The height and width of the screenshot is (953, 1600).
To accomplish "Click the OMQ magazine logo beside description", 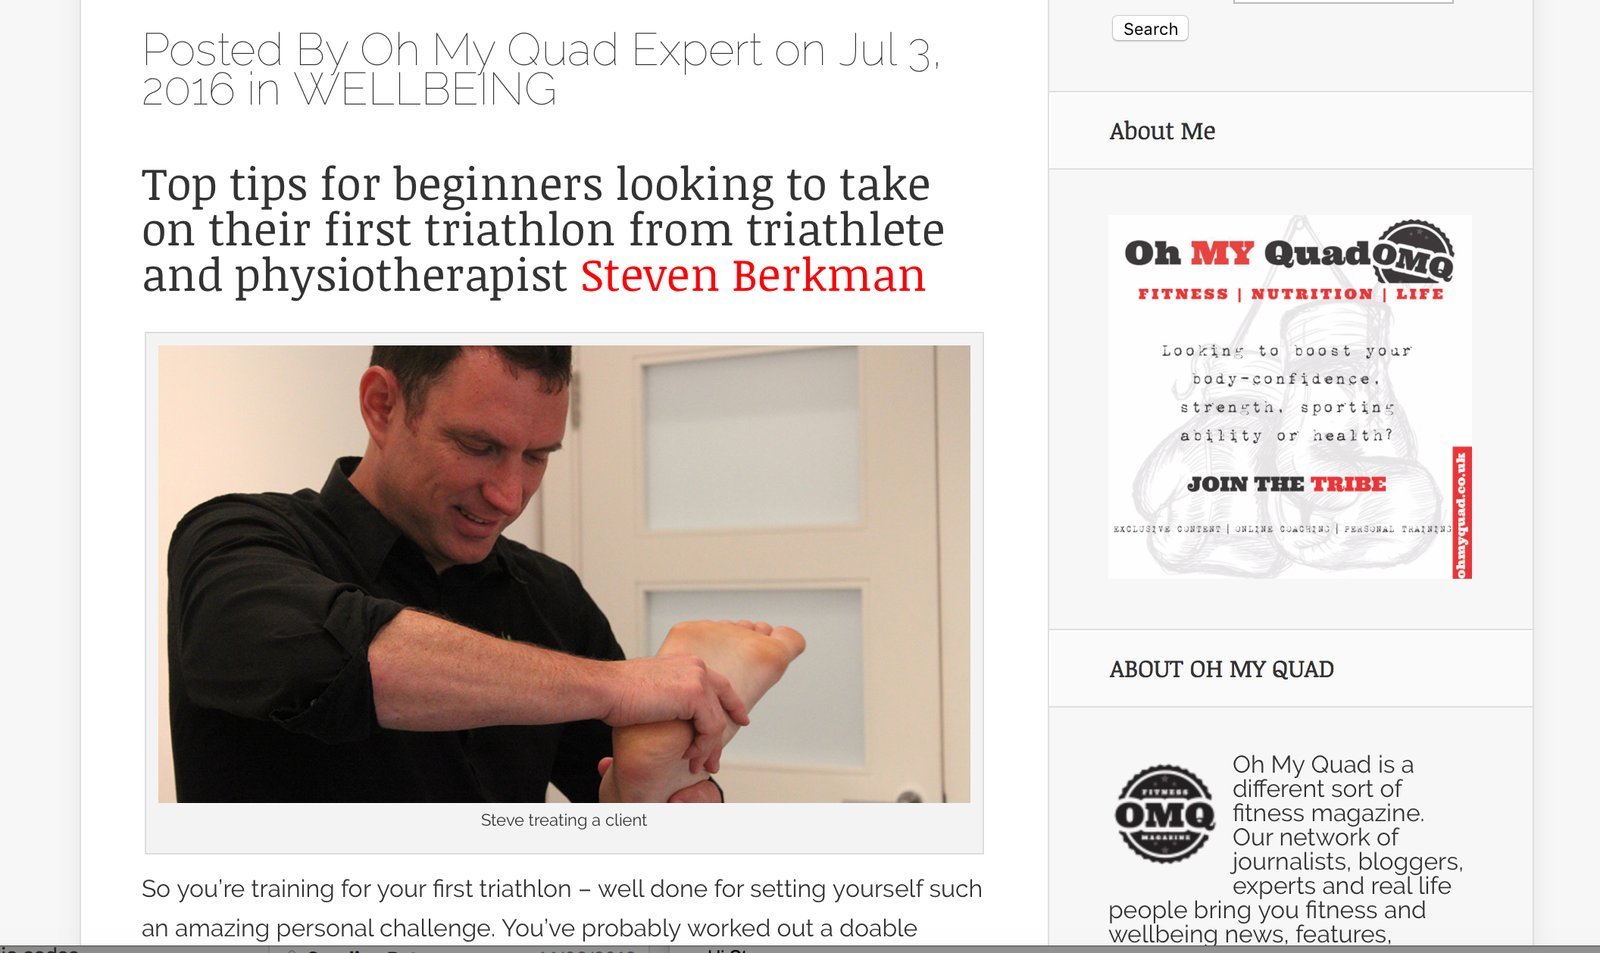I will click(x=1164, y=813).
